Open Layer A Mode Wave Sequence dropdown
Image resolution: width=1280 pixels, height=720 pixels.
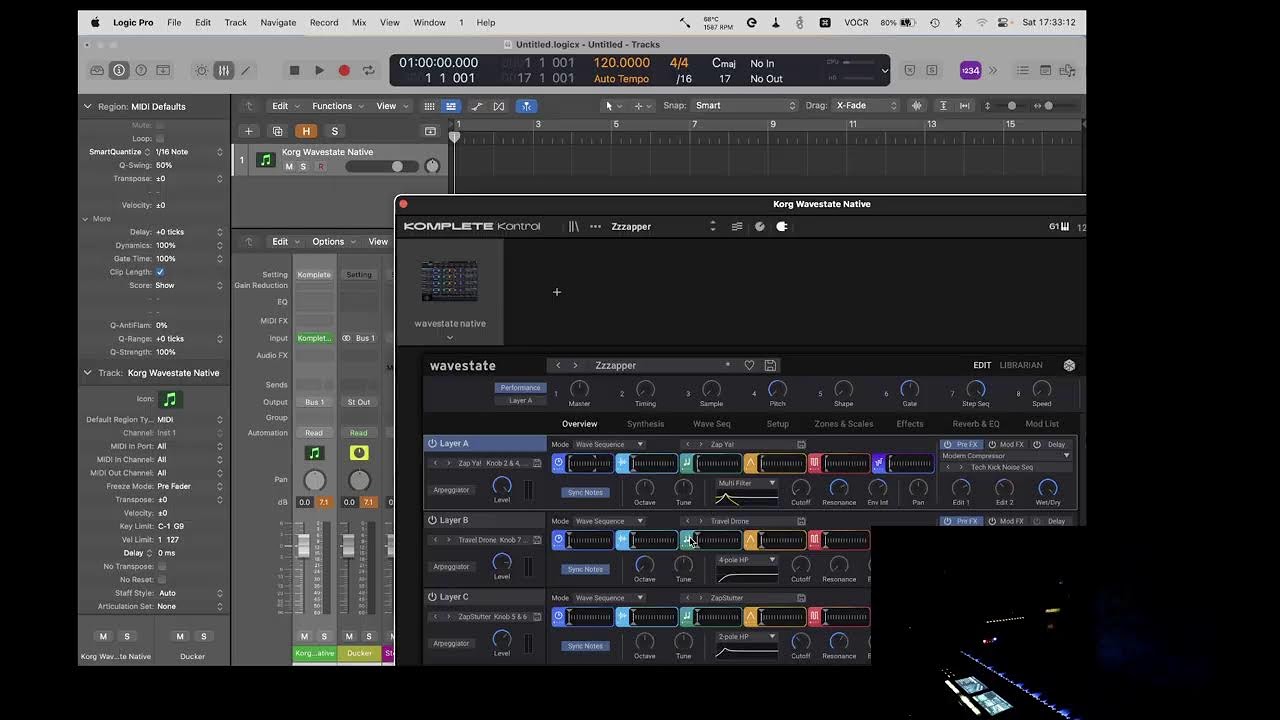tap(609, 444)
